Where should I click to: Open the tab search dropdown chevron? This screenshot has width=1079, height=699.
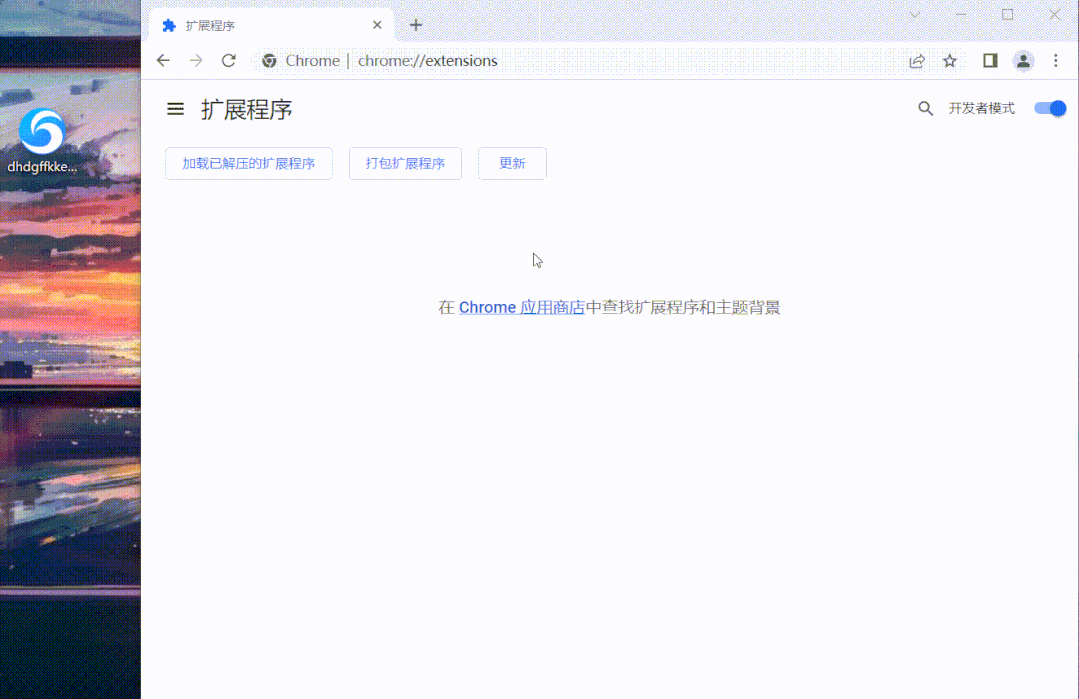(x=915, y=14)
